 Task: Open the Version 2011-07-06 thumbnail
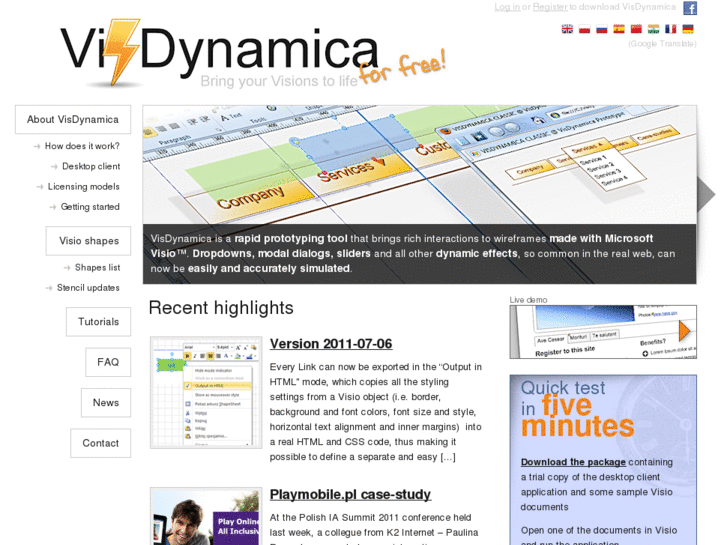coord(206,392)
